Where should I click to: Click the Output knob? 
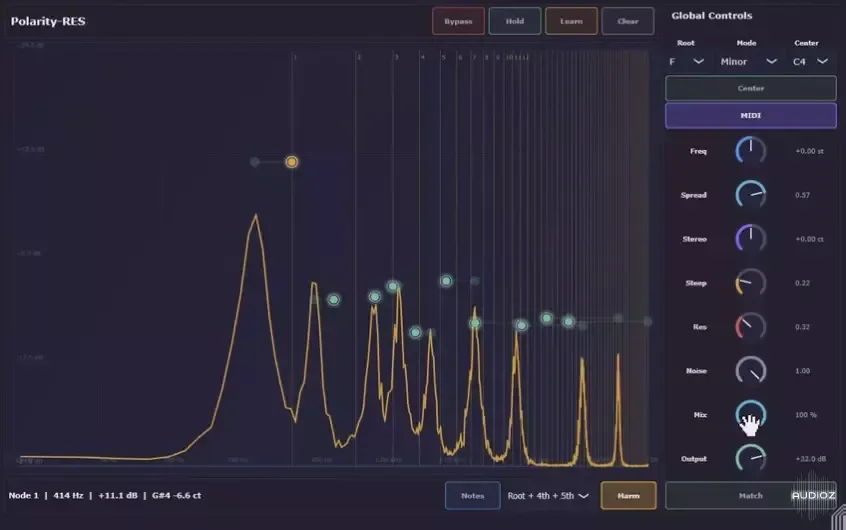(x=751, y=459)
